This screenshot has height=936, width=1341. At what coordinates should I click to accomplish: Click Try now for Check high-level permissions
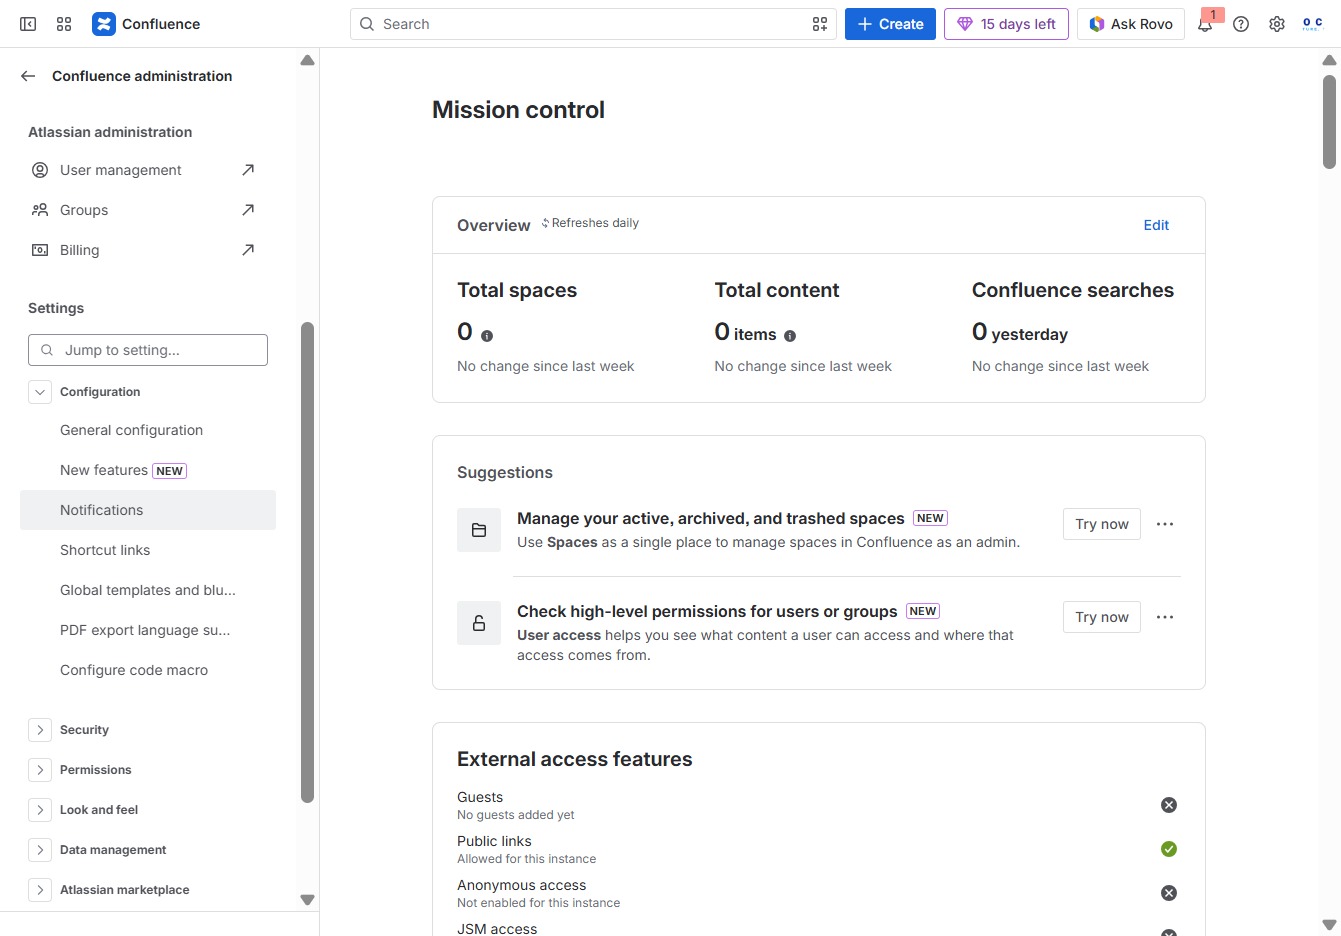[1102, 617]
